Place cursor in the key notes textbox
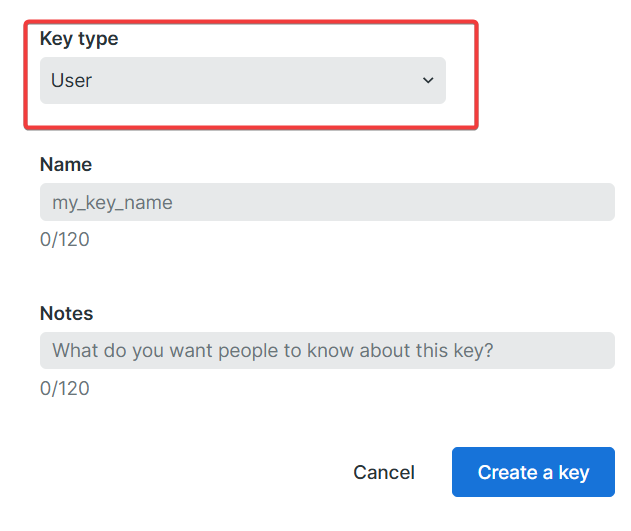631x531 pixels. pos(326,351)
